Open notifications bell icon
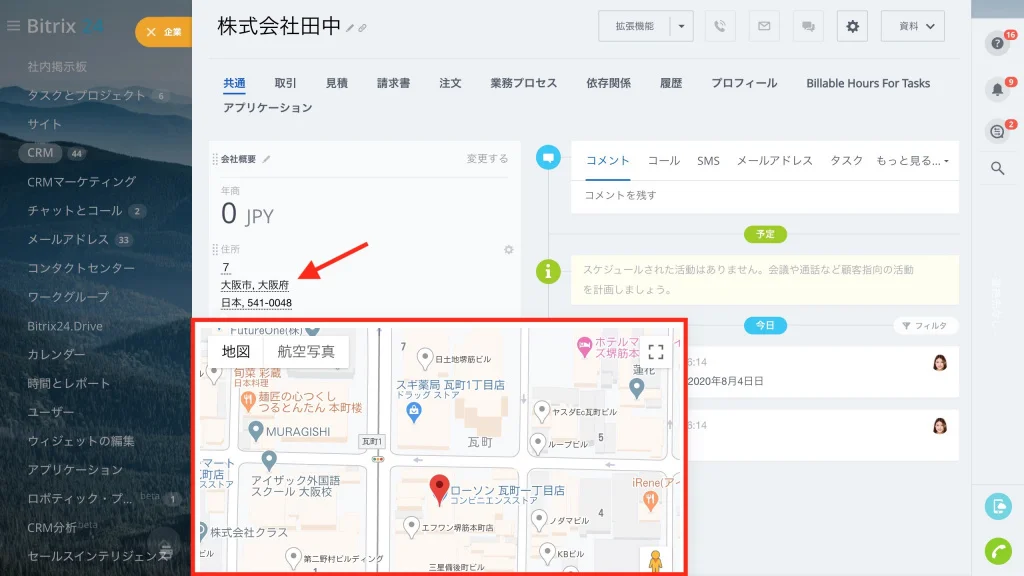 pos(997,89)
